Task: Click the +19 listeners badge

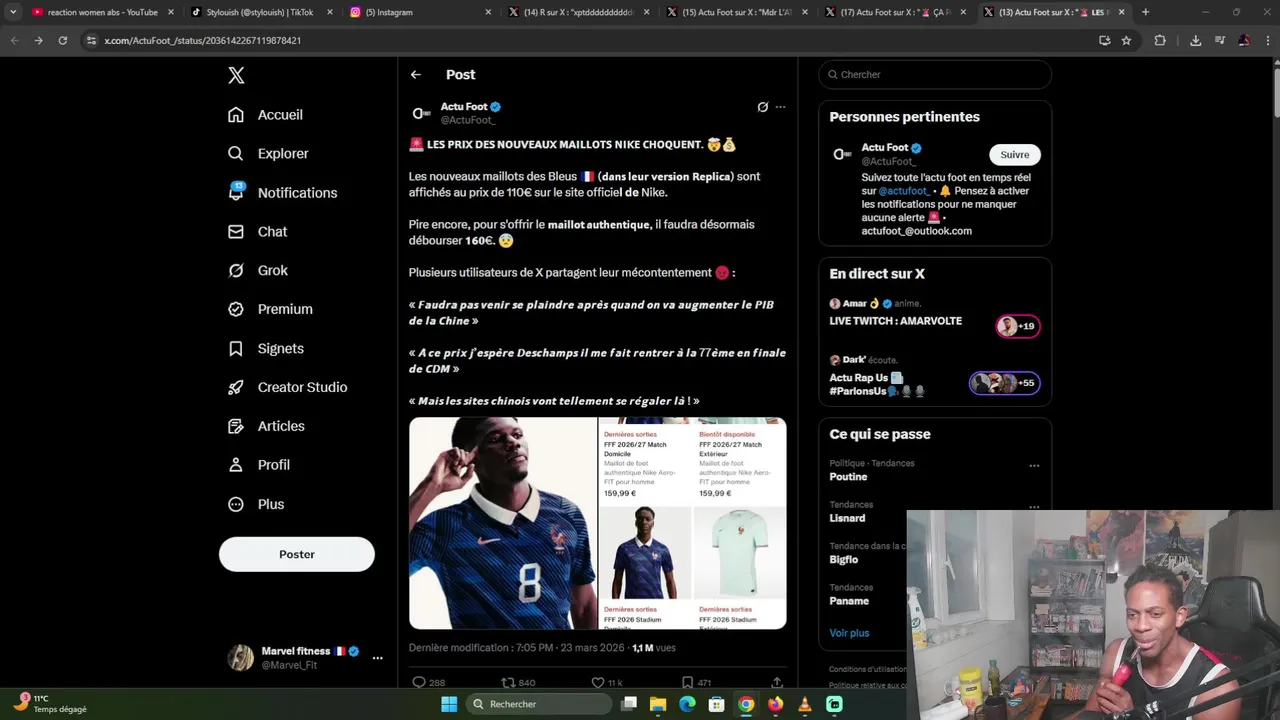Action: [x=1018, y=326]
